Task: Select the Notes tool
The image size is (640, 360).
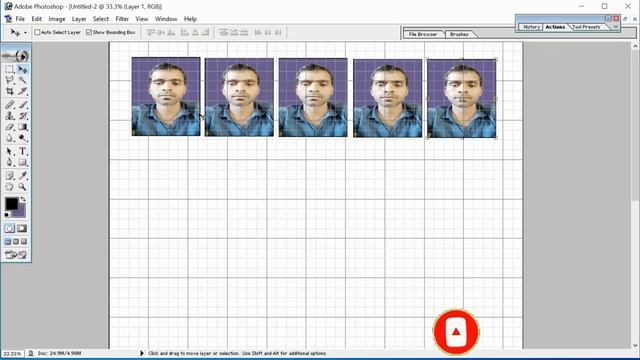Action: pyautogui.click(x=10, y=176)
